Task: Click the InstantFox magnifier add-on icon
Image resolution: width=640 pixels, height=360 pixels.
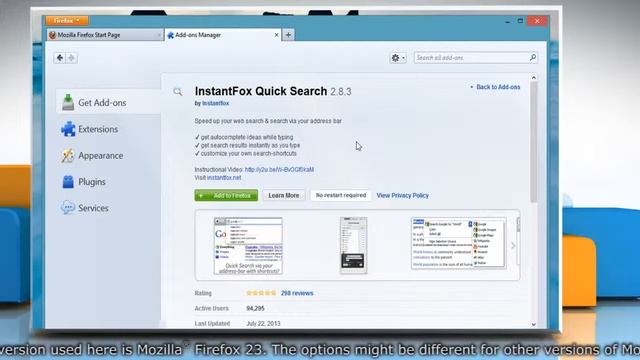Action: (x=178, y=92)
